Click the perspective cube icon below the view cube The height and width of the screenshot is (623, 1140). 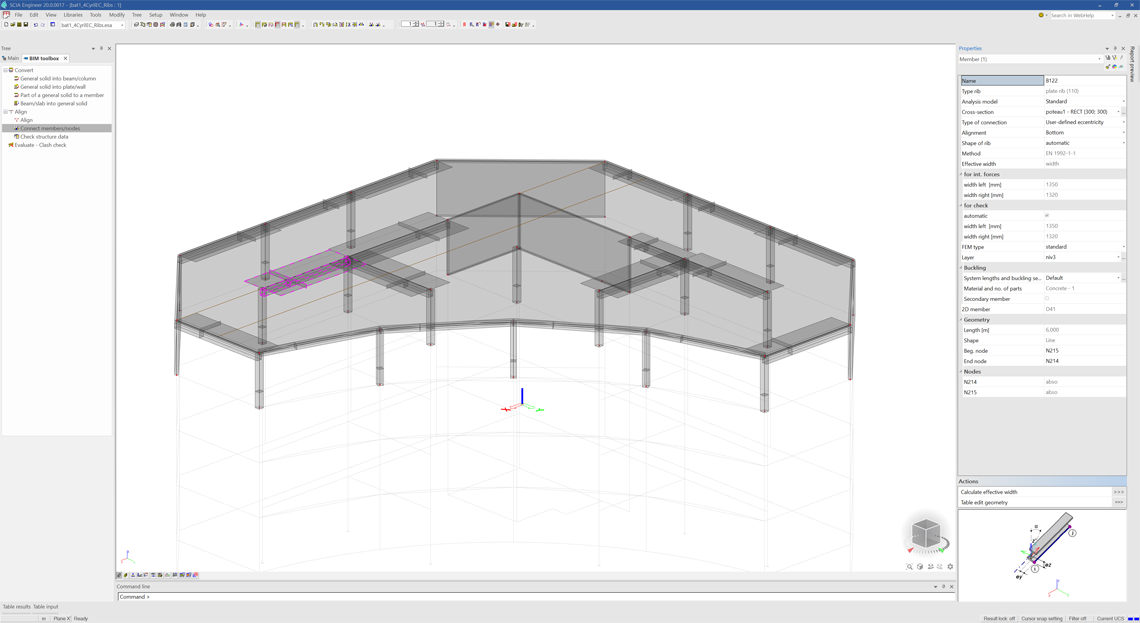point(920,566)
